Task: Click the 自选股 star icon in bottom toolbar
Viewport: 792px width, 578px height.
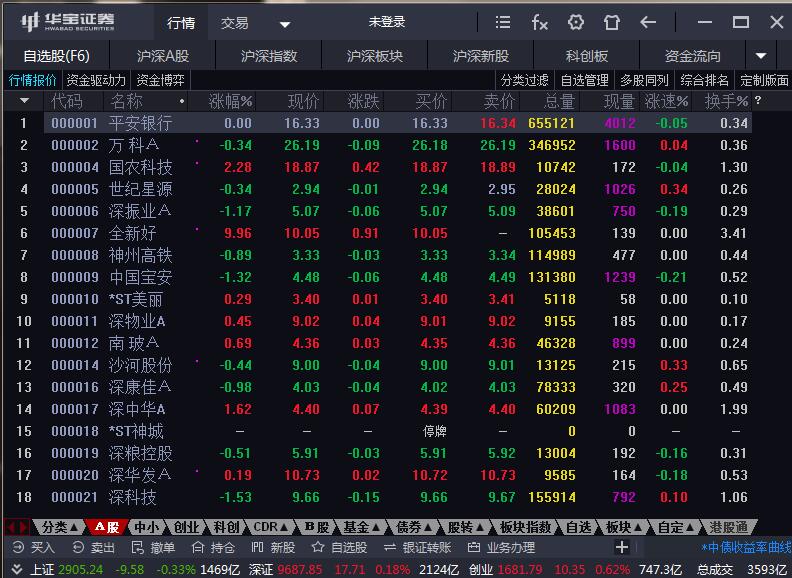Action: [339, 547]
